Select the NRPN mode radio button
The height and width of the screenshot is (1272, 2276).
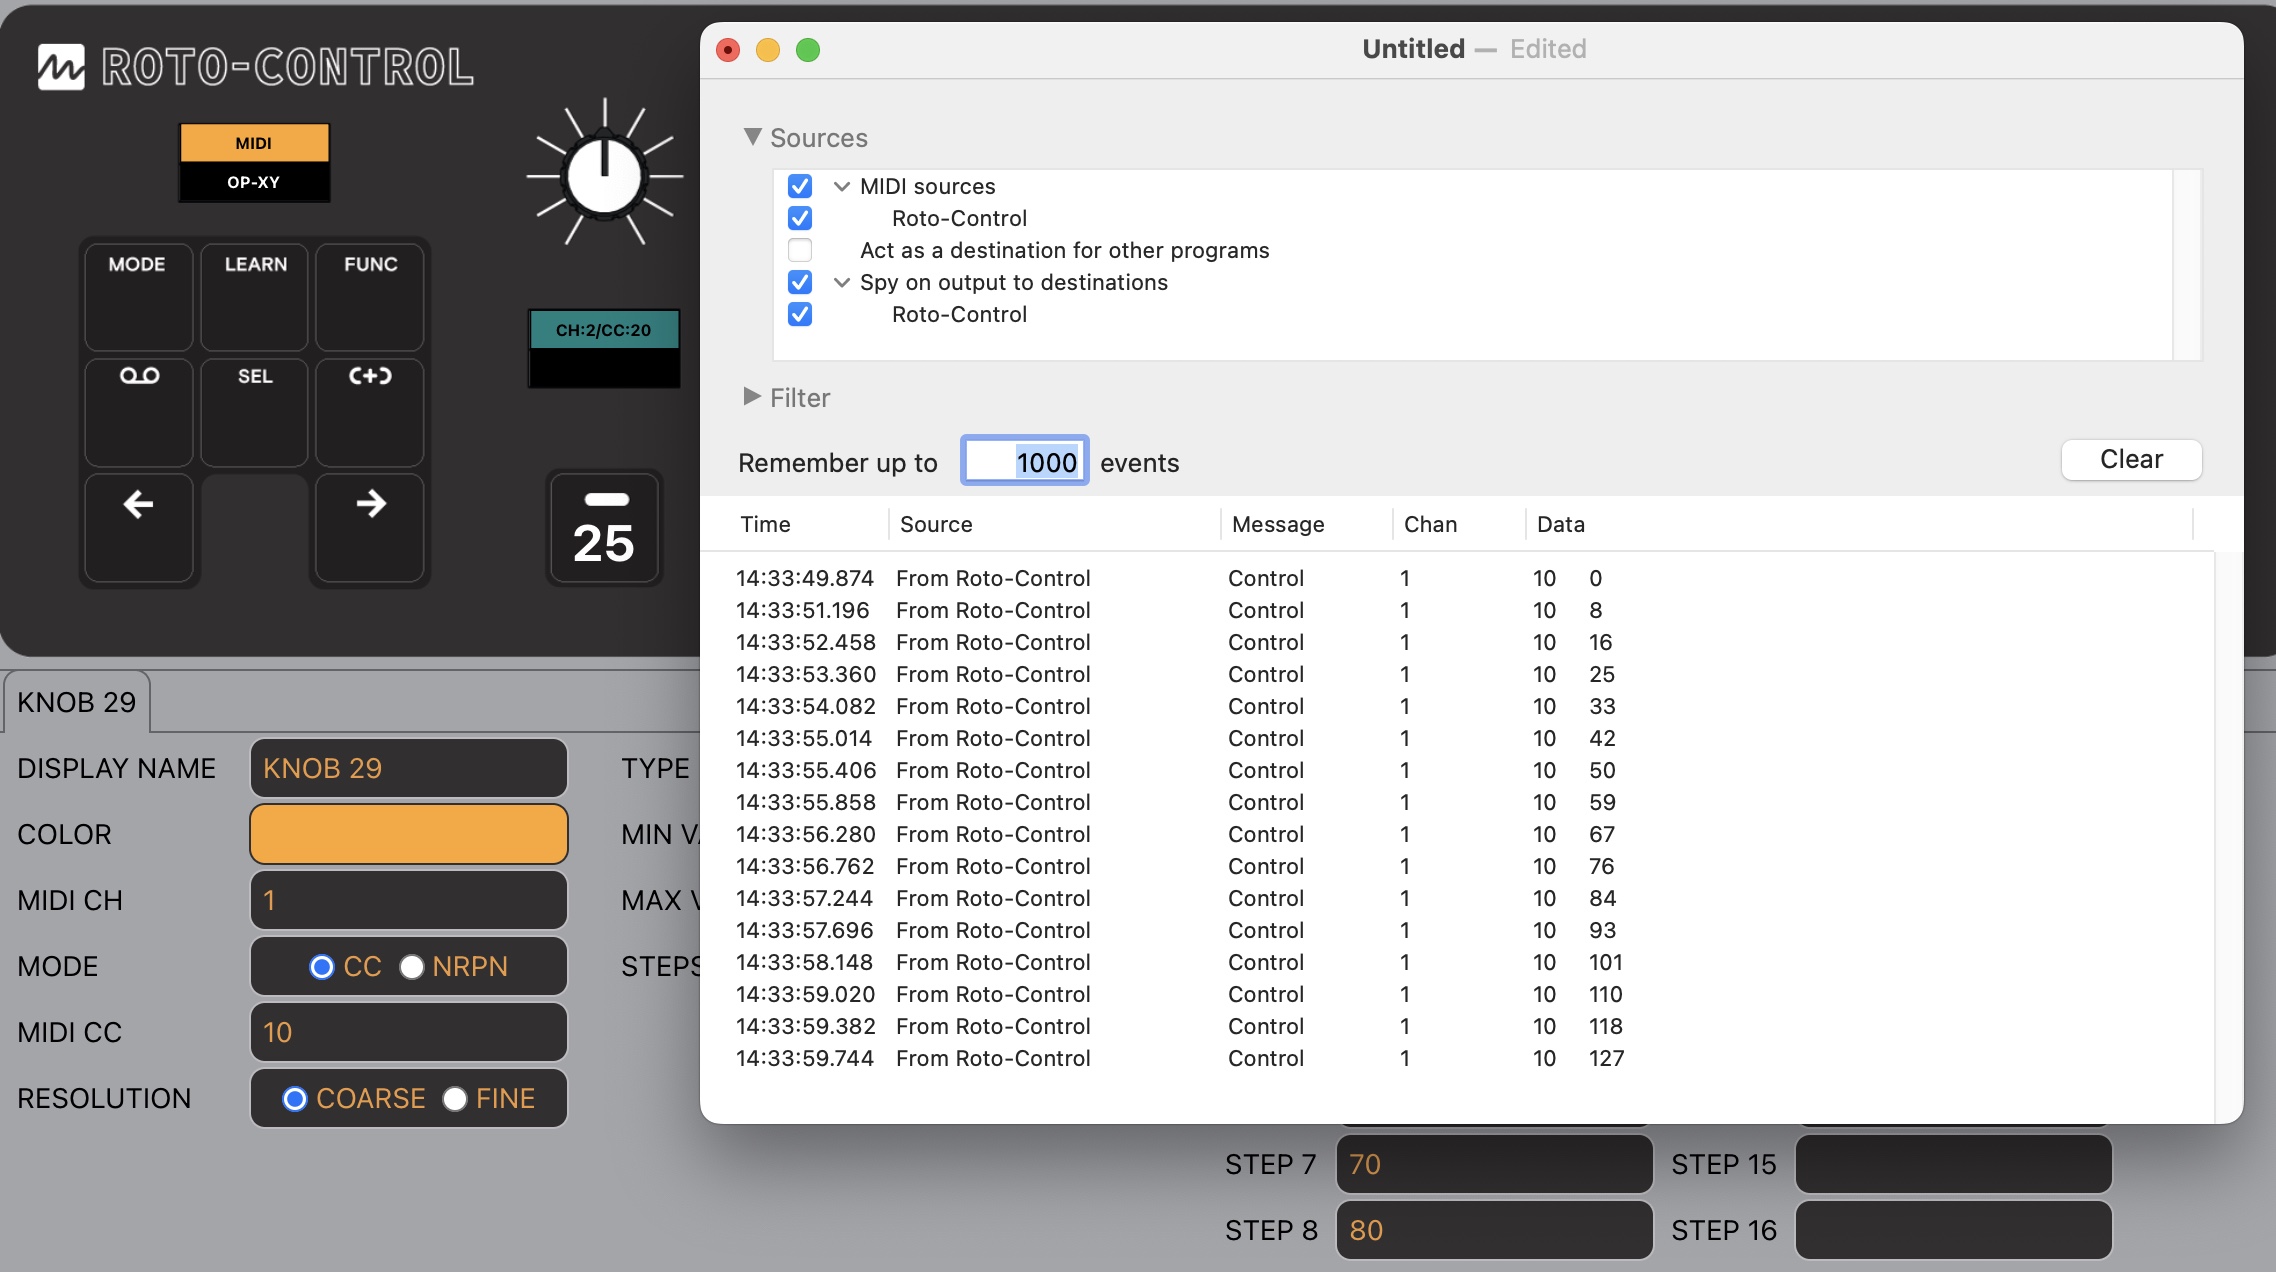(412, 966)
